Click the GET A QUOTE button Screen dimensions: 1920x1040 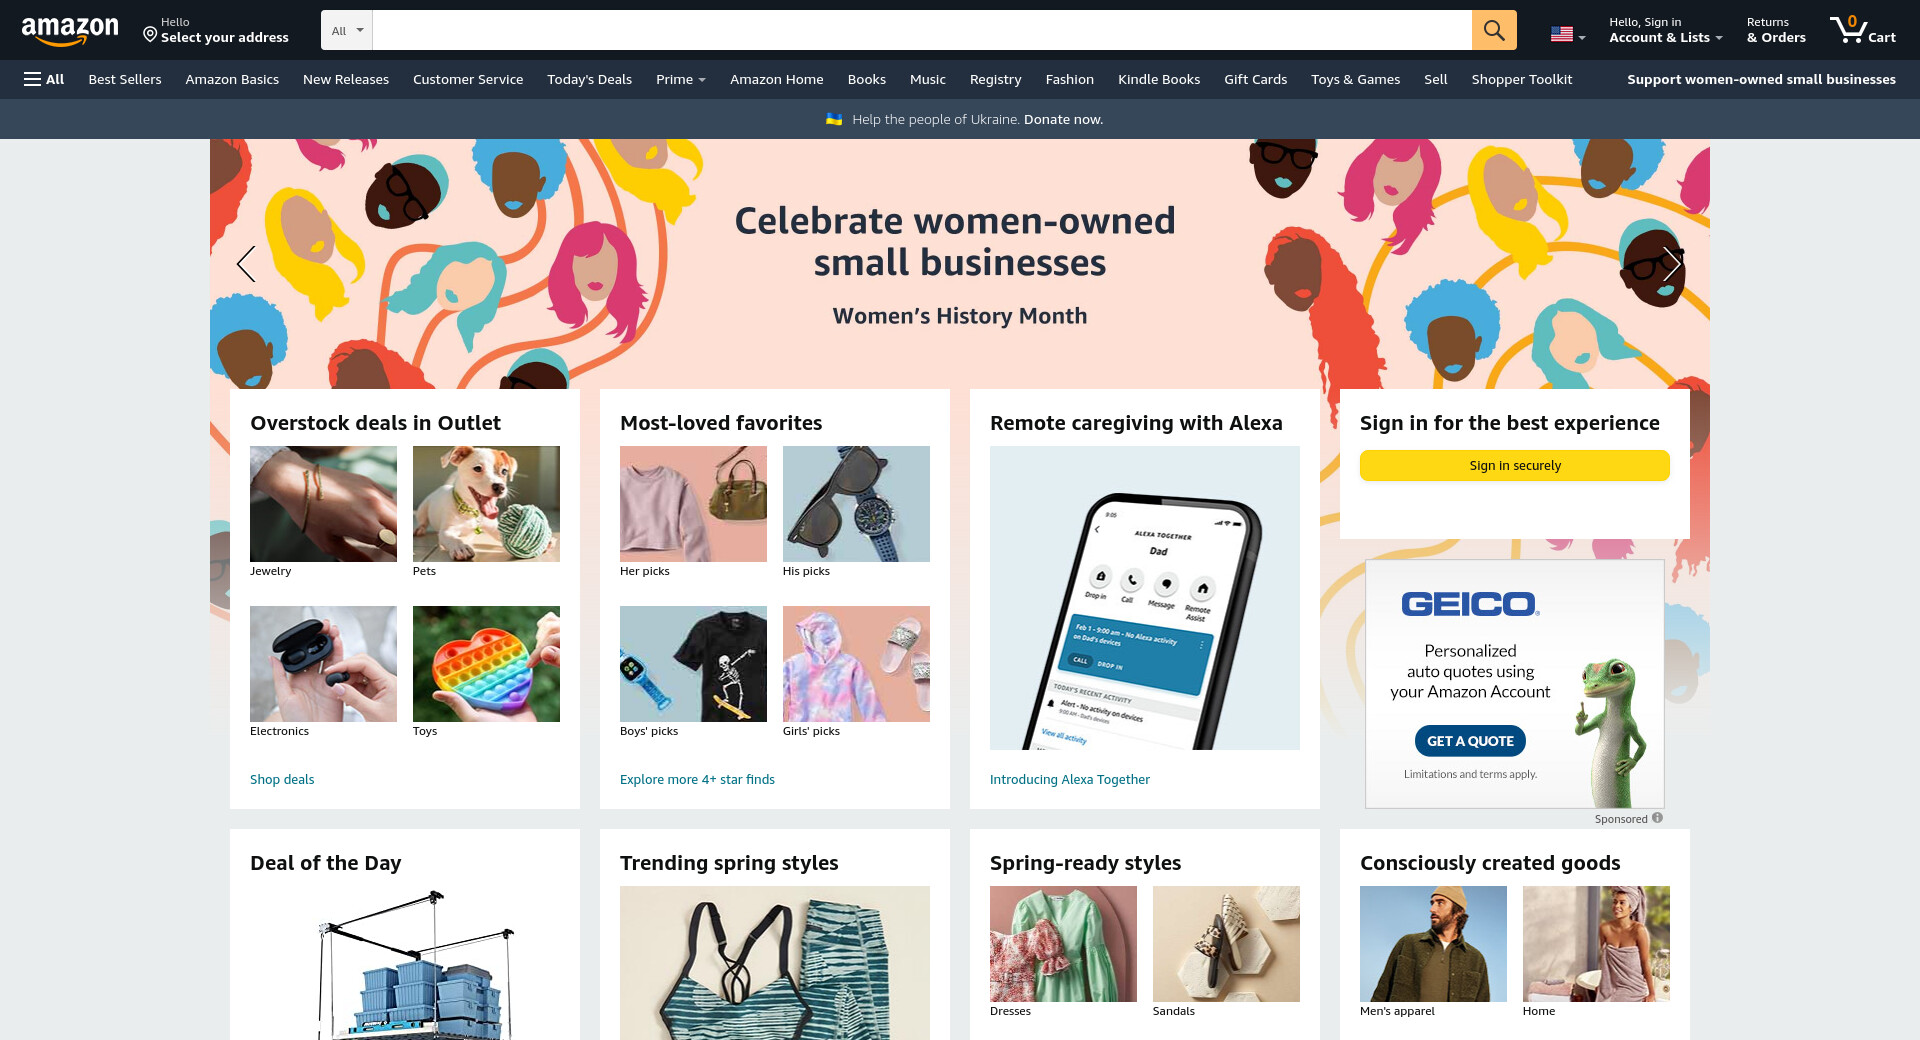click(x=1470, y=741)
